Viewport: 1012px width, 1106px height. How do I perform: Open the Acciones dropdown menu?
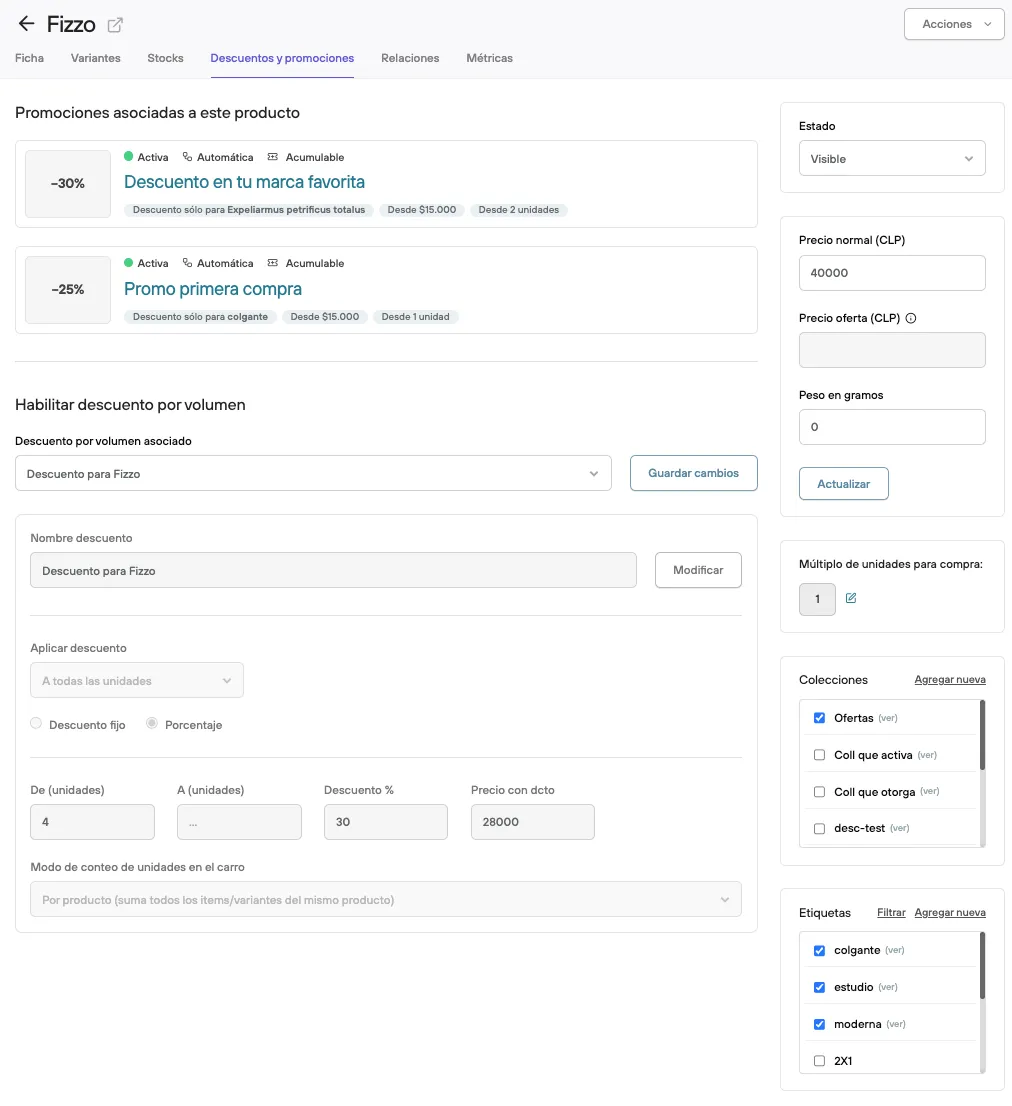(x=954, y=24)
